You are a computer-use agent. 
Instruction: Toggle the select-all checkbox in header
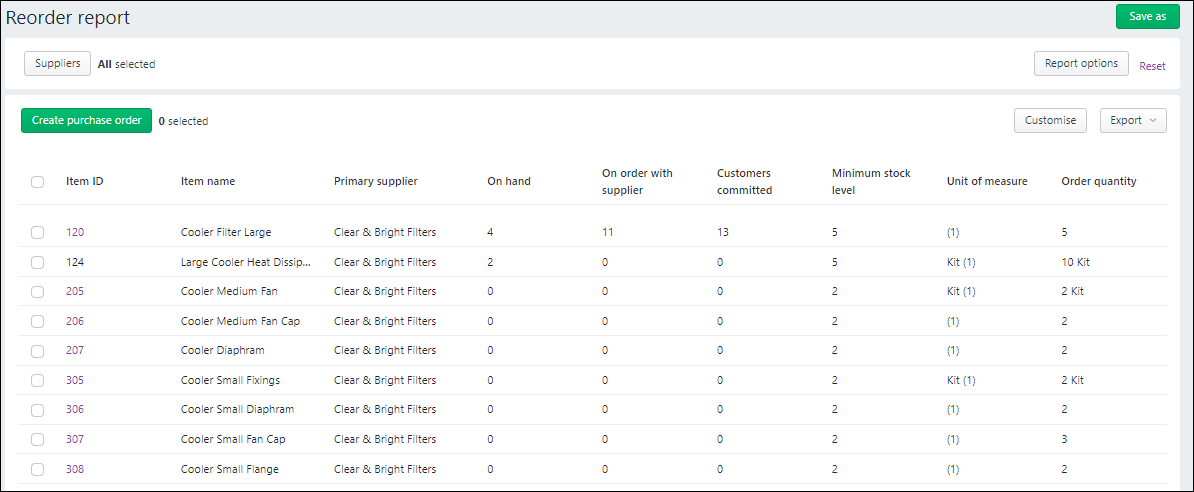(x=37, y=182)
